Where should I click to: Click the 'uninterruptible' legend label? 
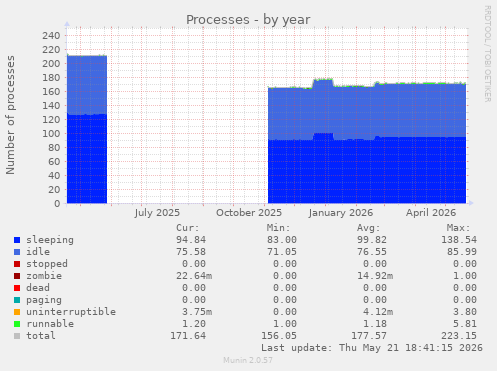click(71, 312)
